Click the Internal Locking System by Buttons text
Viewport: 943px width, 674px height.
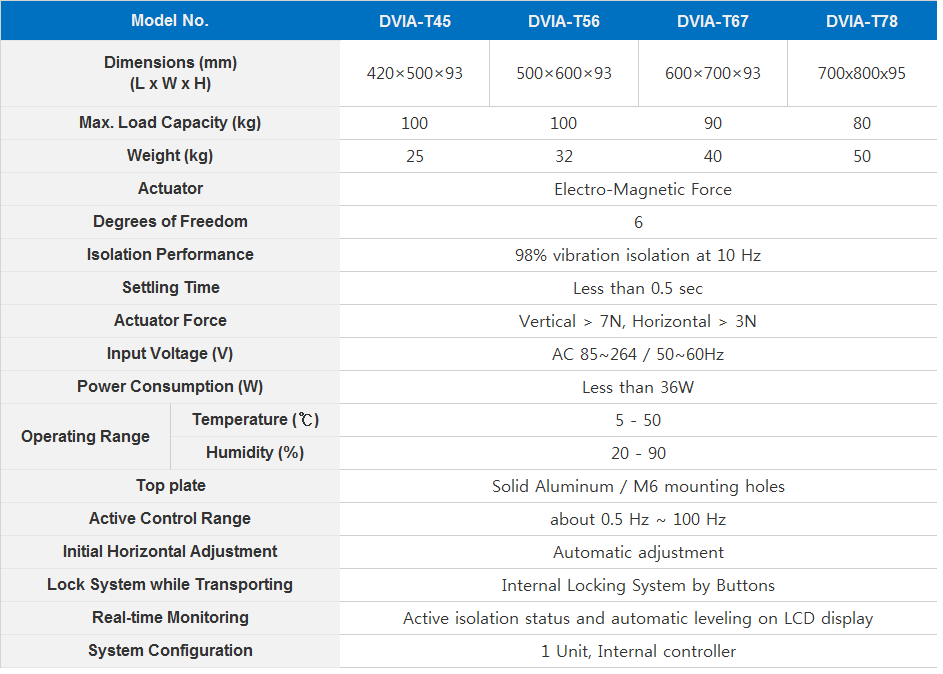point(638,585)
